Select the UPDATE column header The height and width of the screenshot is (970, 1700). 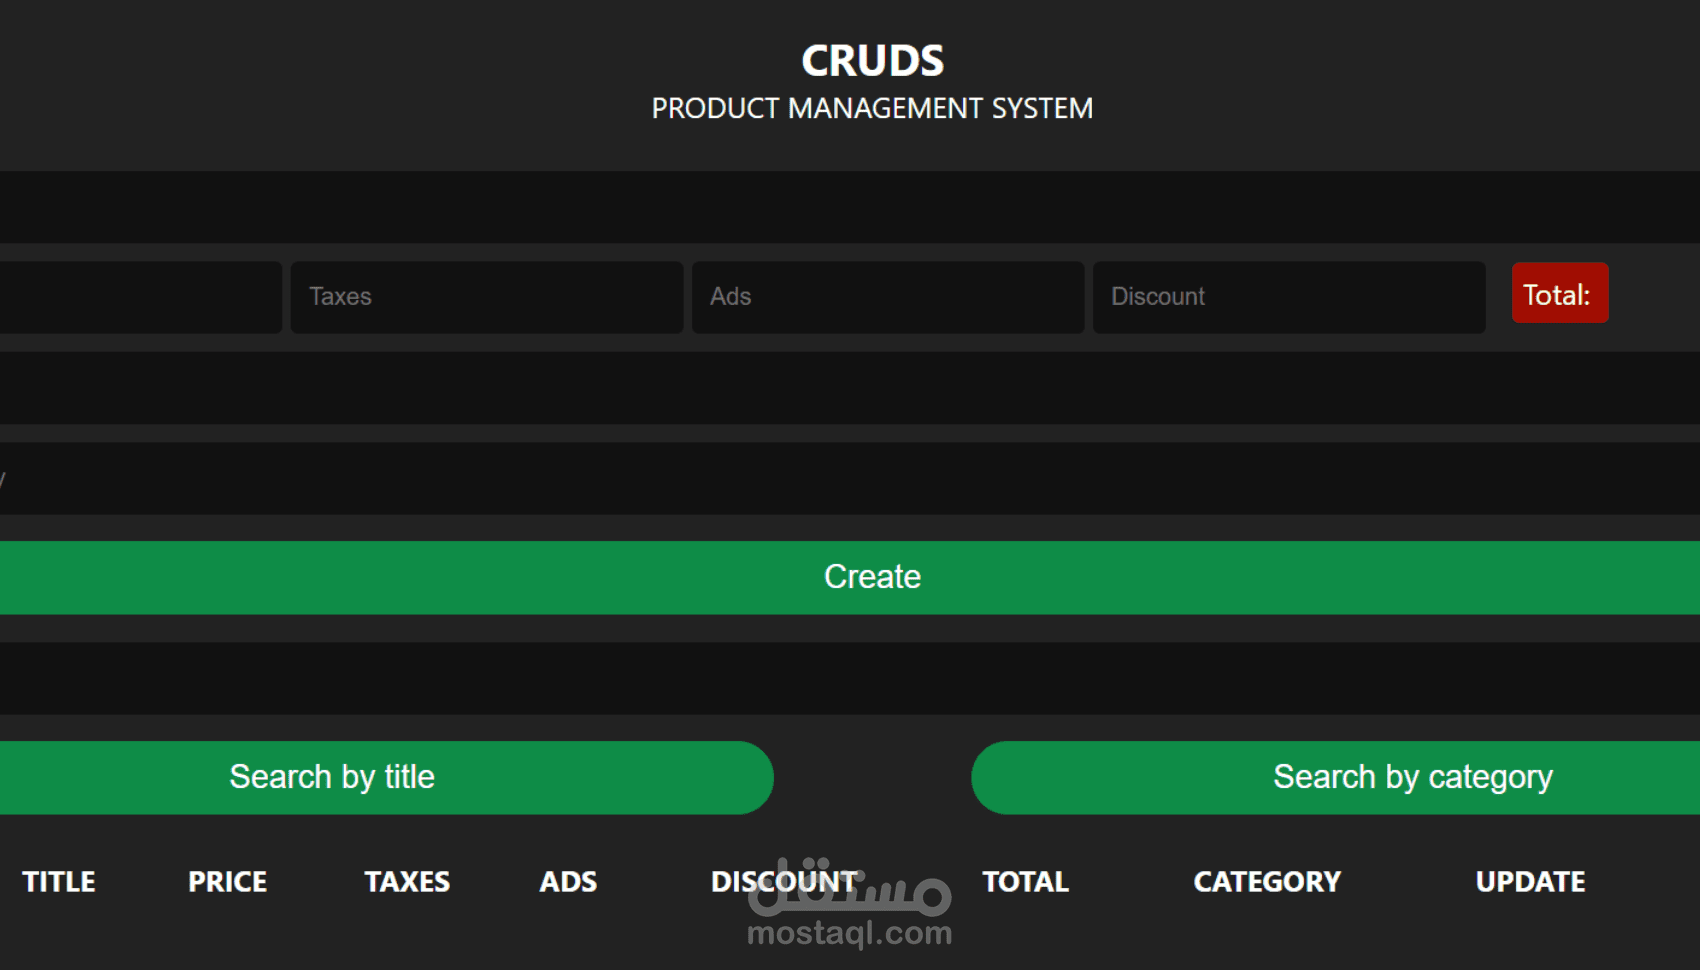pyautogui.click(x=1530, y=881)
